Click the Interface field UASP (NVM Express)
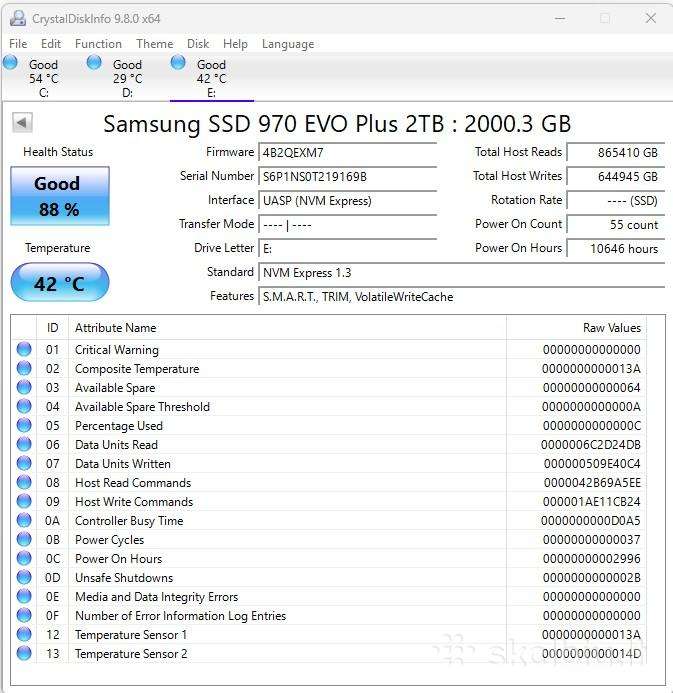Viewport: 673px width, 693px height. tap(347, 201)
